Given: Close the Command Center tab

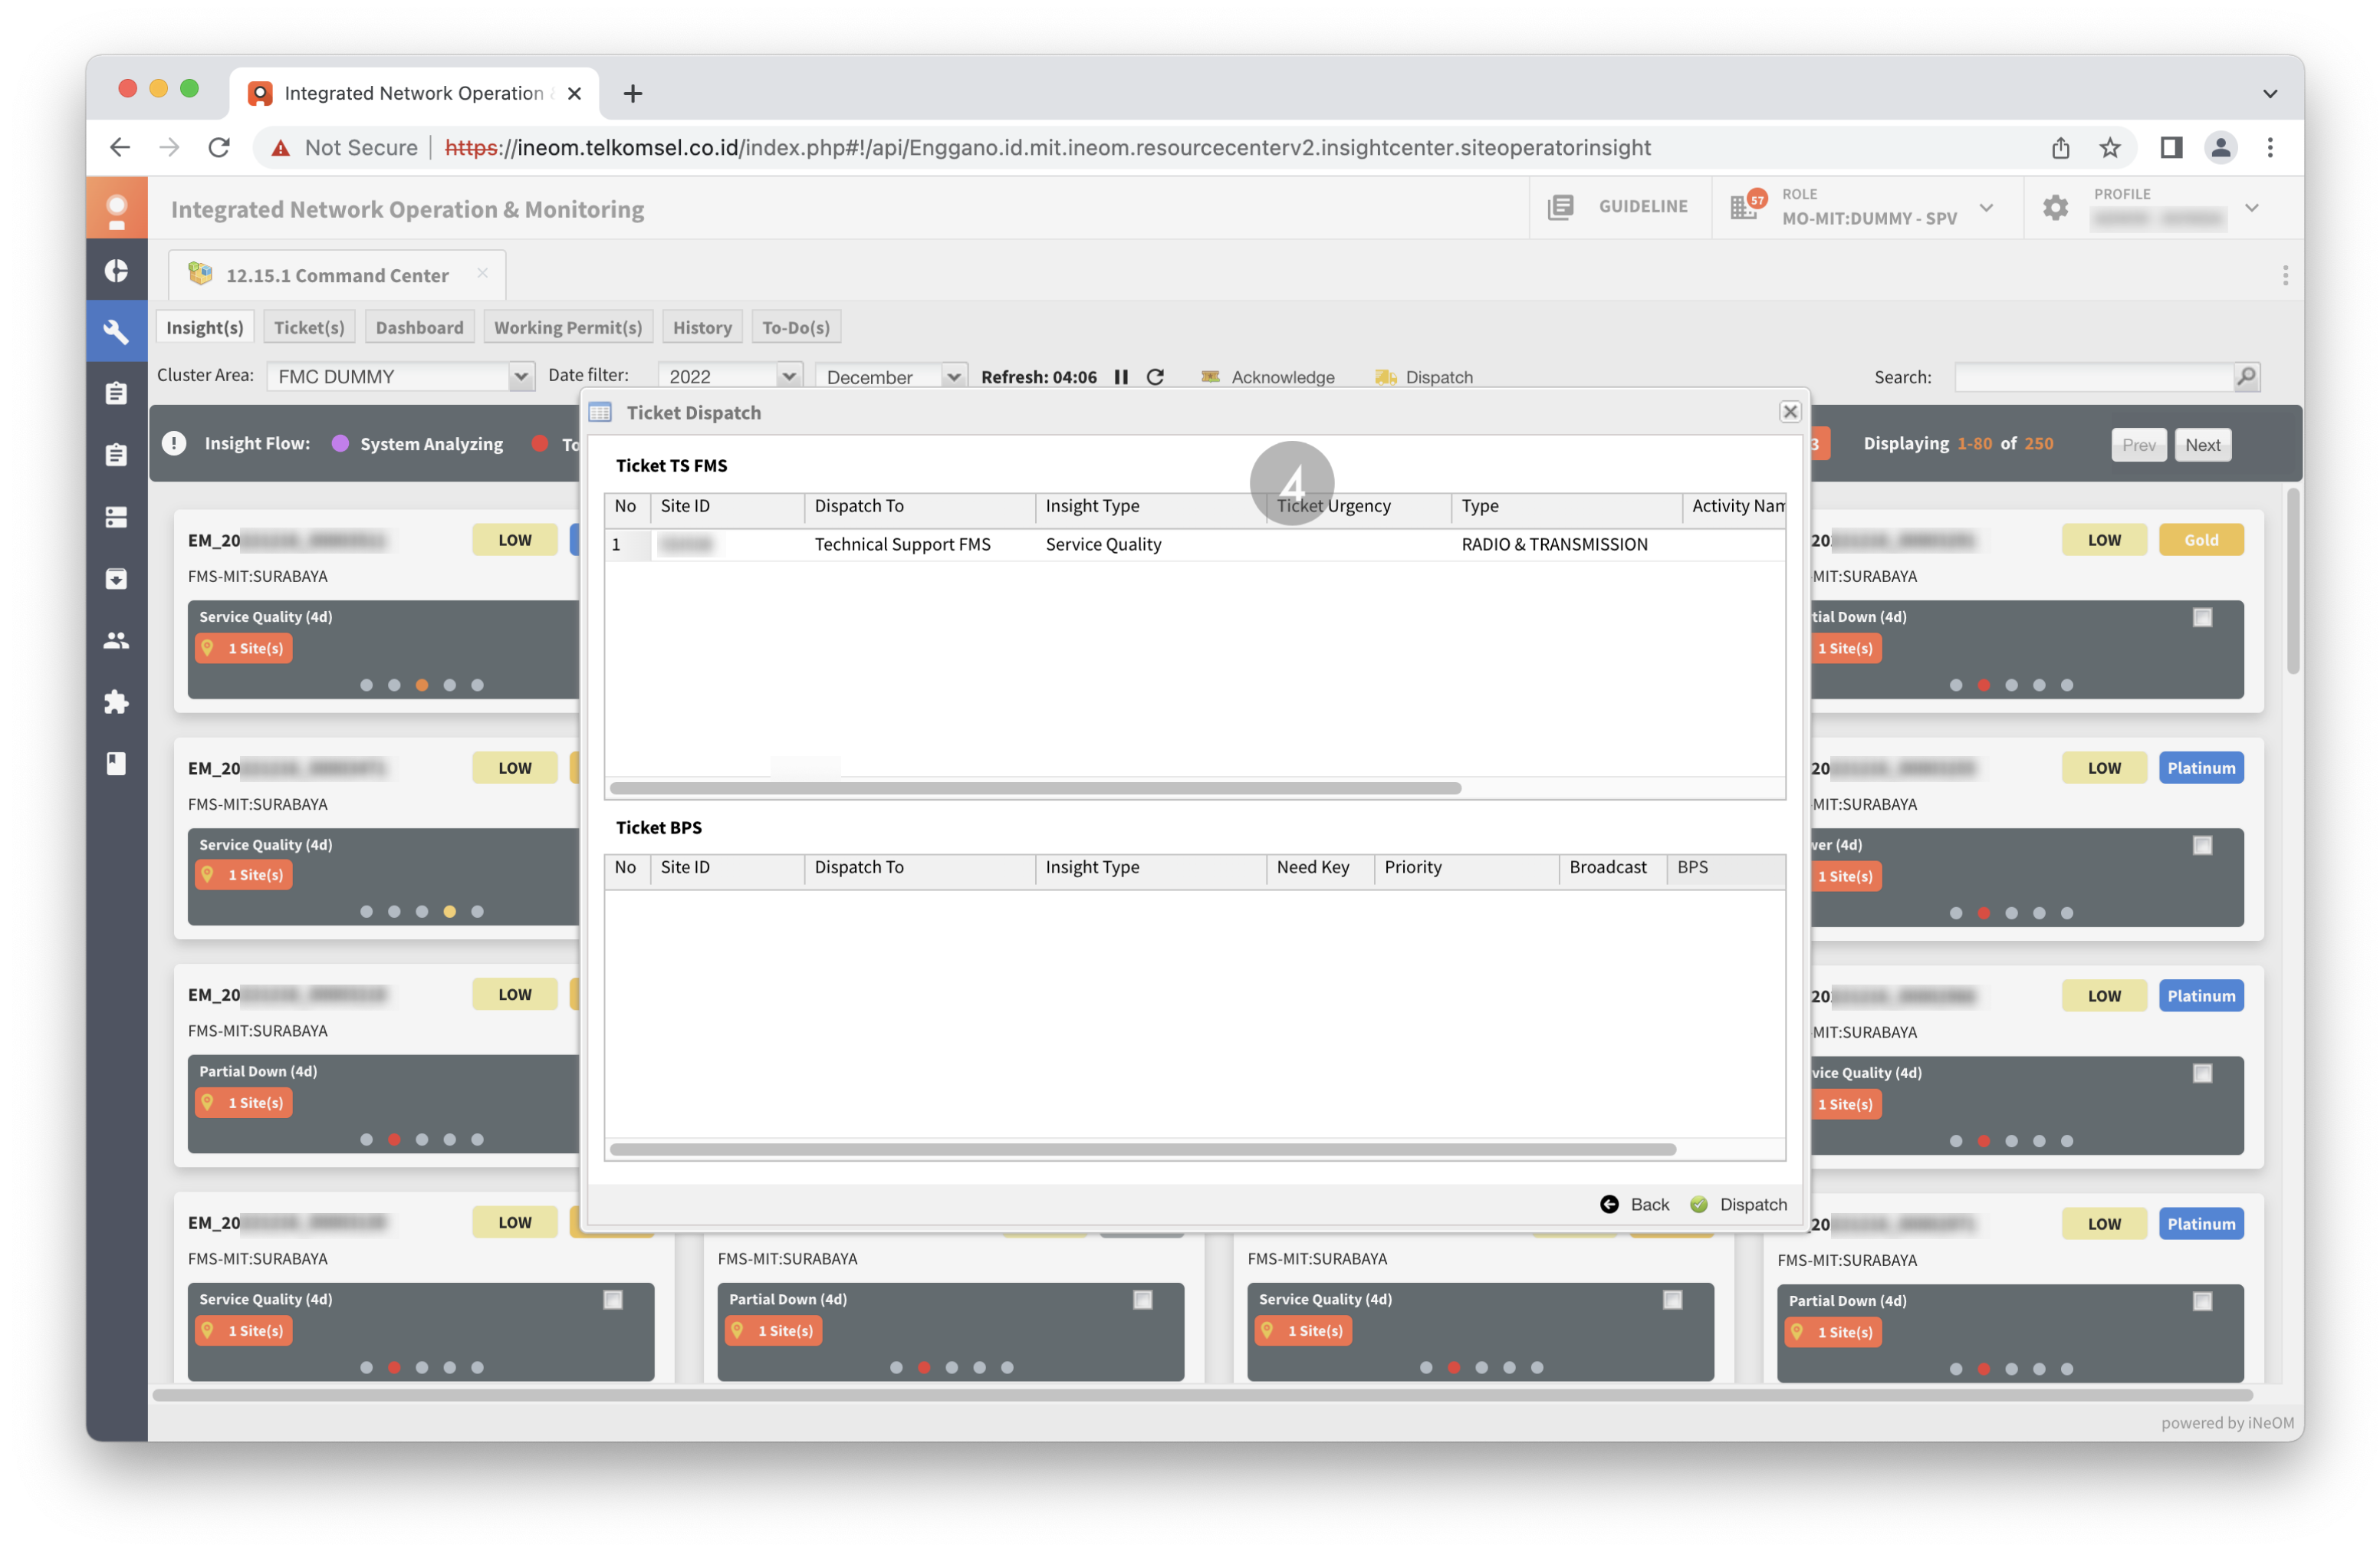Looking at the screenshot, I should [483, 273].
